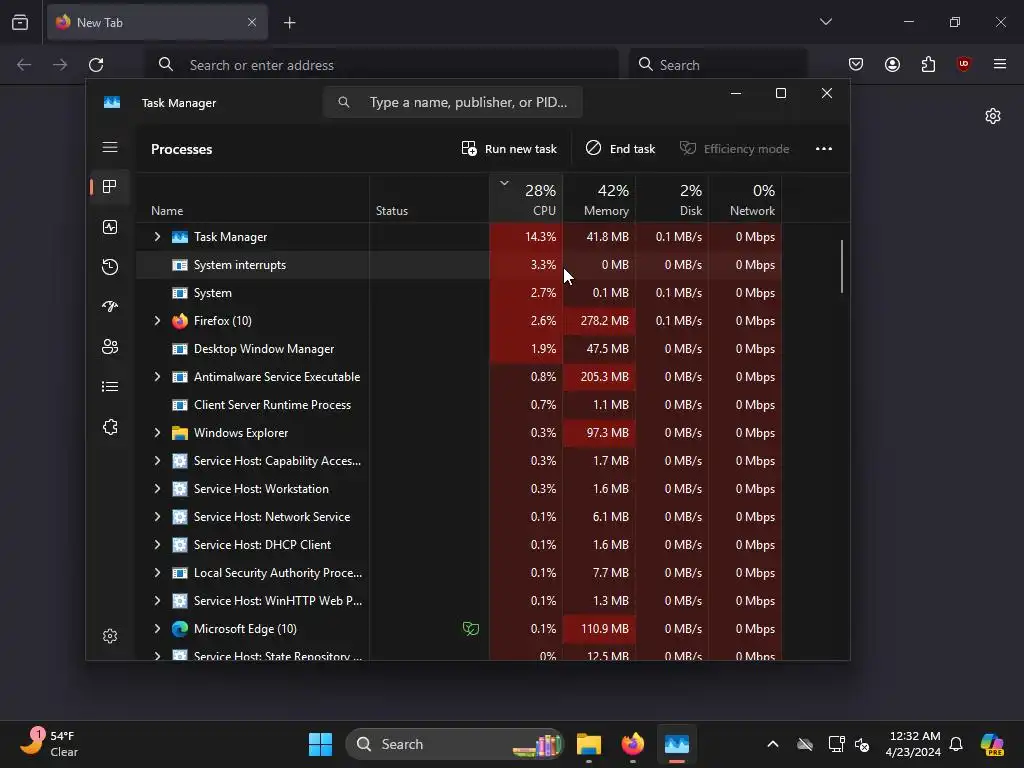Reload page in Firefox toolbar
This screenshot has height=768, width=1024.
point(96,65)
